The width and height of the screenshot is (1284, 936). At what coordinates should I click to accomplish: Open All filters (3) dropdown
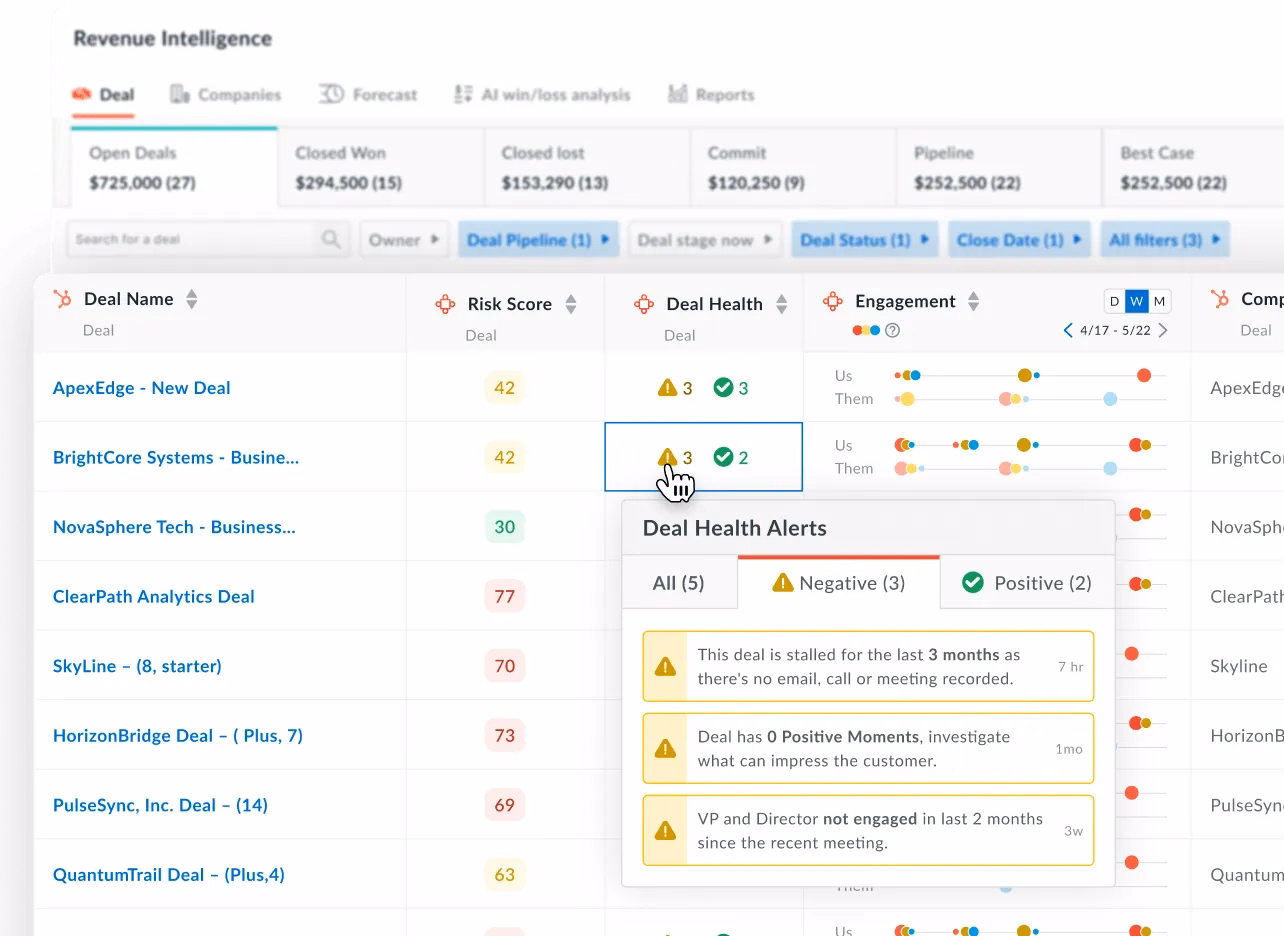(x=1164, y=240)
